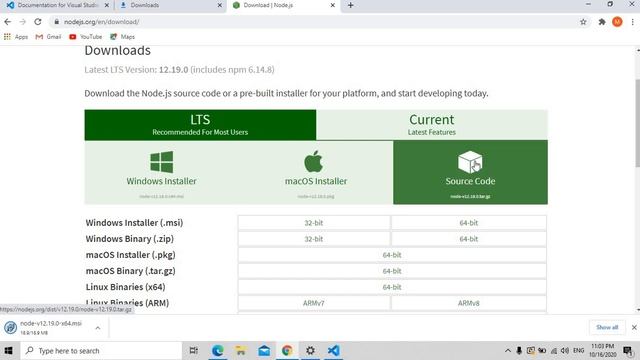
Task: Click Show all downloads
Action: [607, 327]
